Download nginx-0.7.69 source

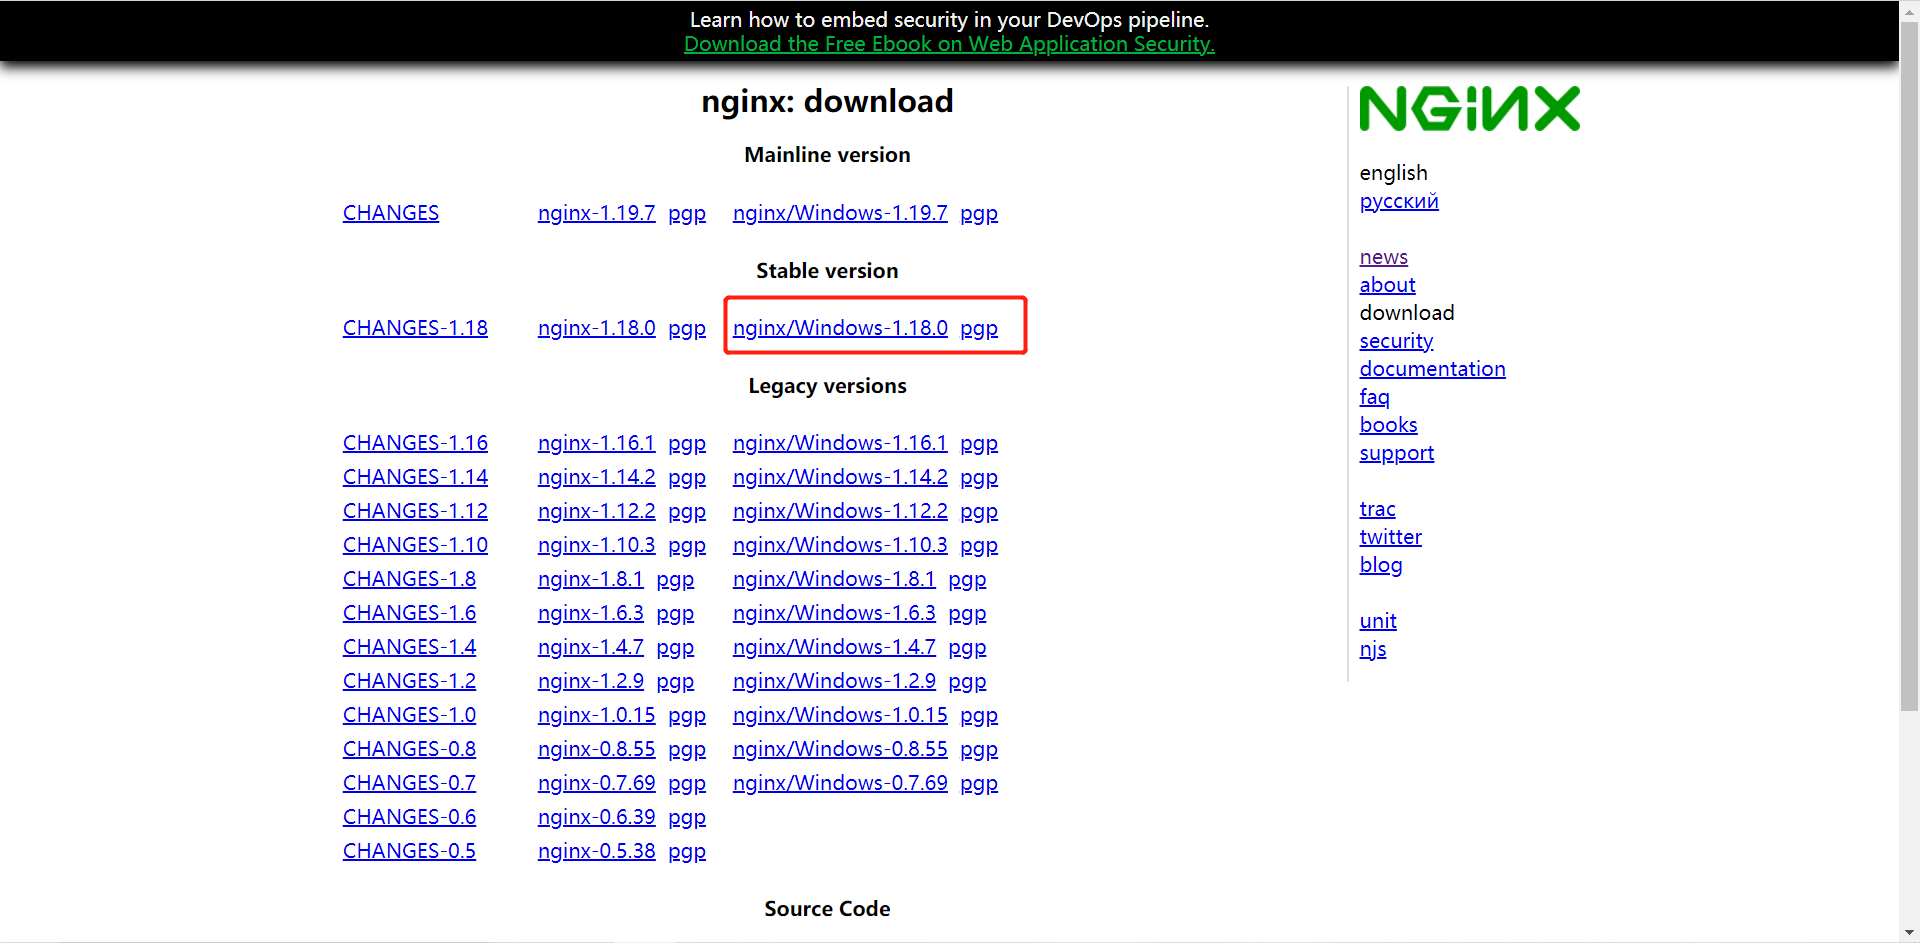[x=596, y=783]
